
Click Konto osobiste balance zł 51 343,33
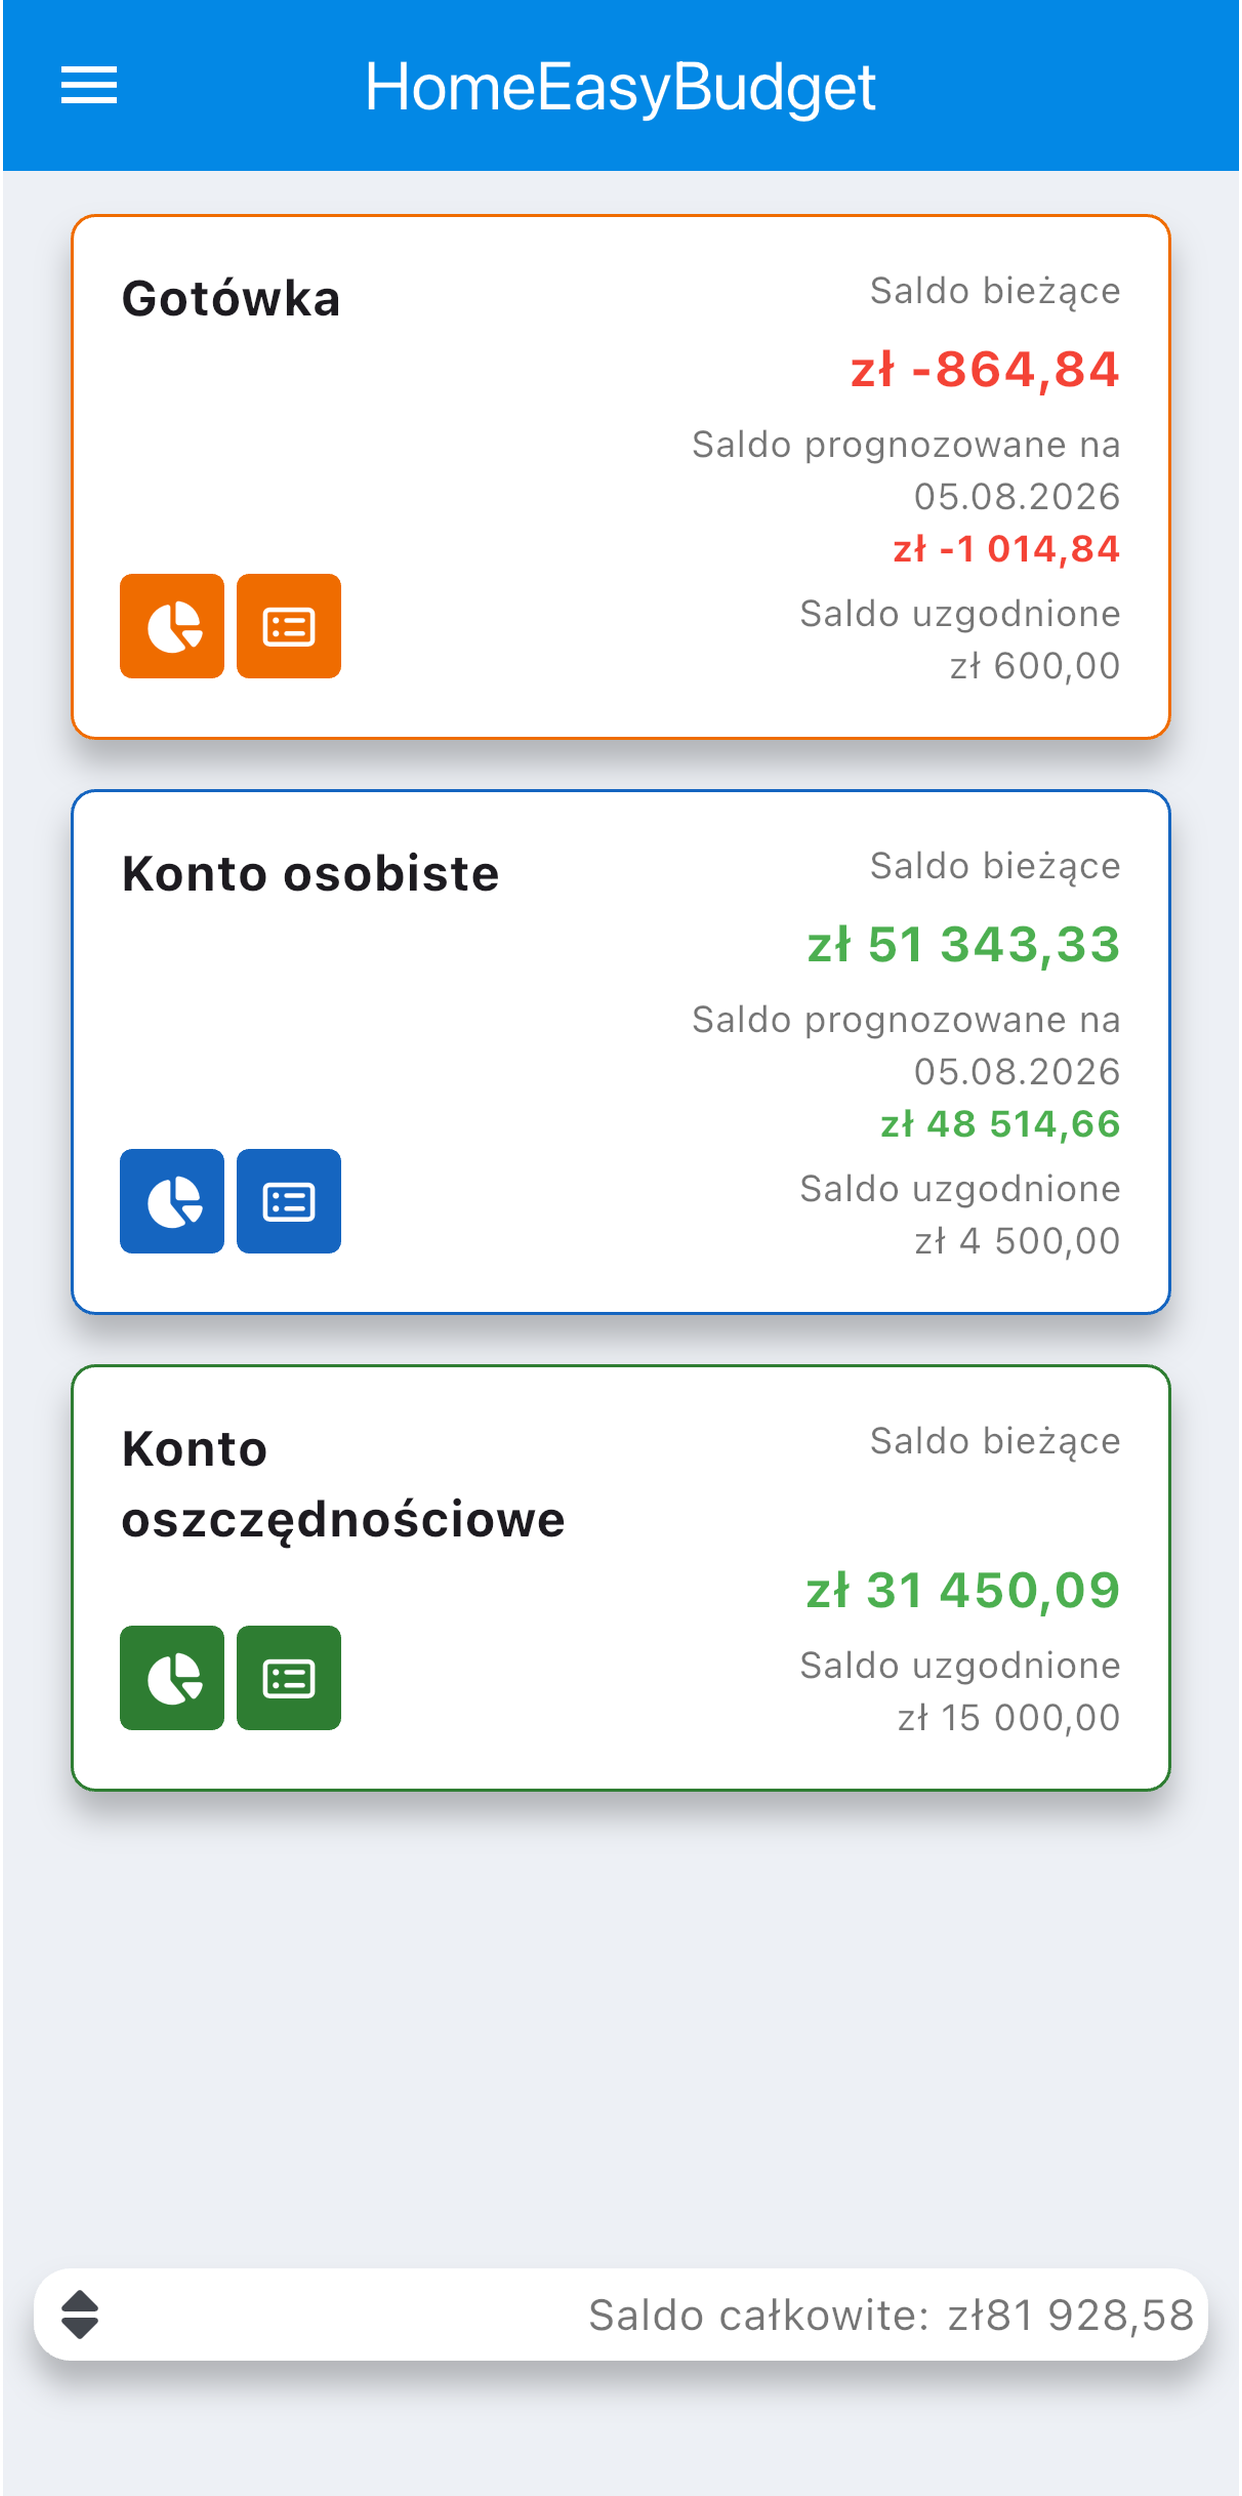[964, 944]
